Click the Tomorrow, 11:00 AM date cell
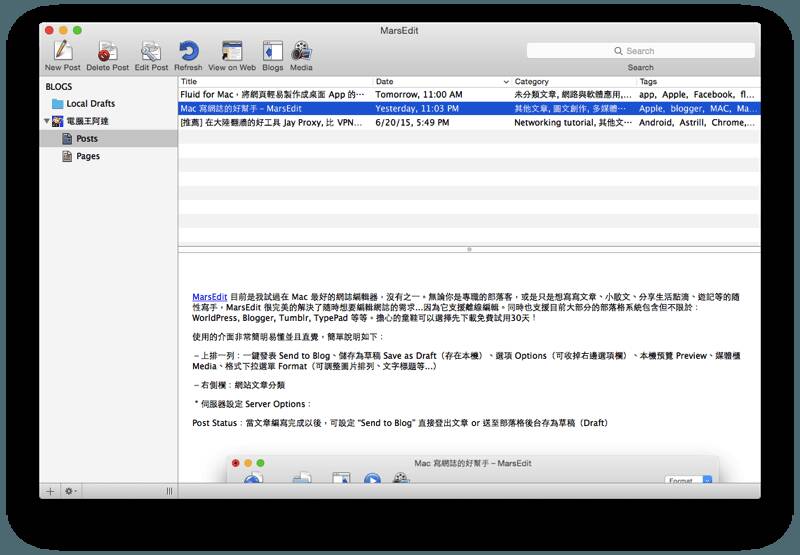This screenshot has height=555, width=800. 419,94
